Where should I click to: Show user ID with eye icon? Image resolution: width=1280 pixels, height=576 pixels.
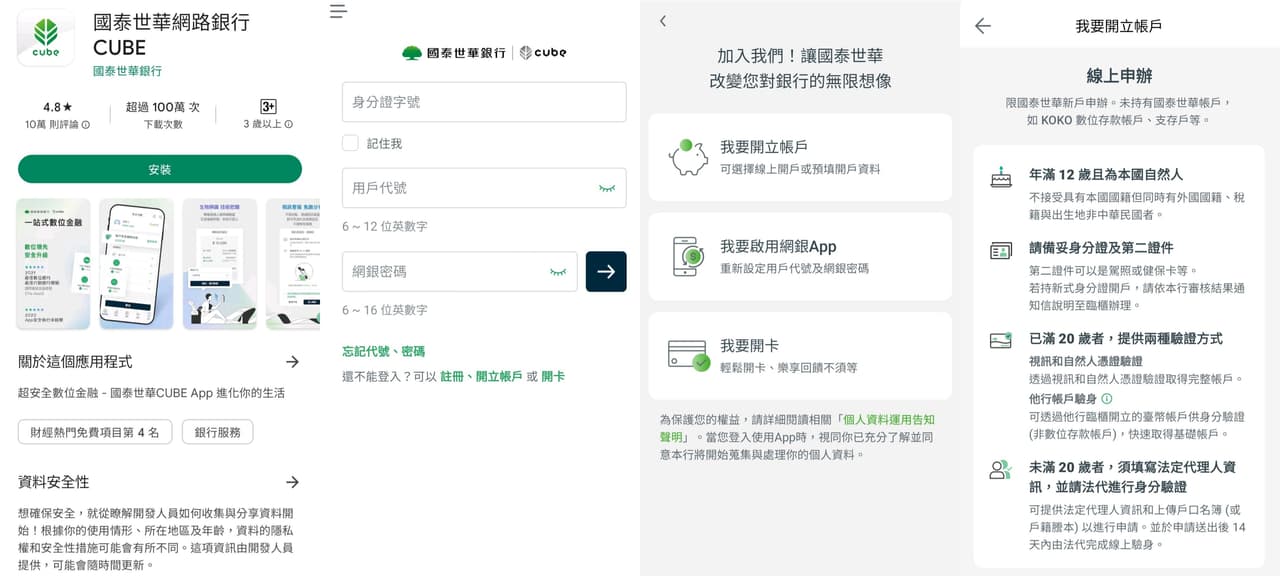(607, 188)
